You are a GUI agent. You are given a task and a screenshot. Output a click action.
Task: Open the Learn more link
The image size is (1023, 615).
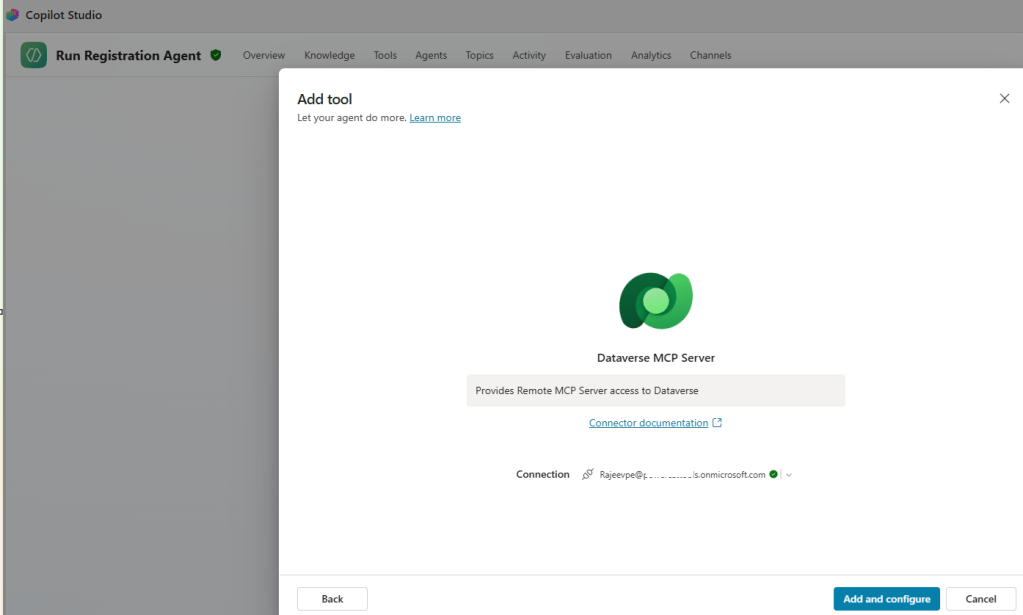(x=435, y=118)
